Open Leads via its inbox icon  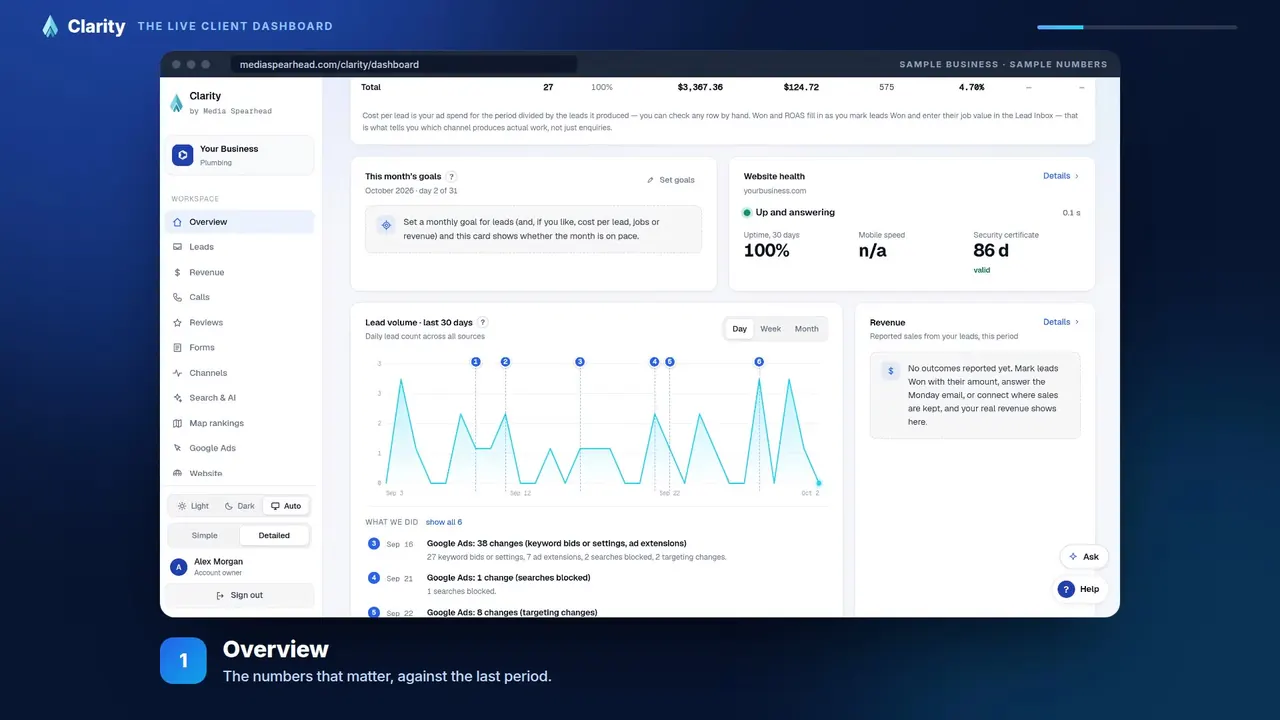(178, 247)
